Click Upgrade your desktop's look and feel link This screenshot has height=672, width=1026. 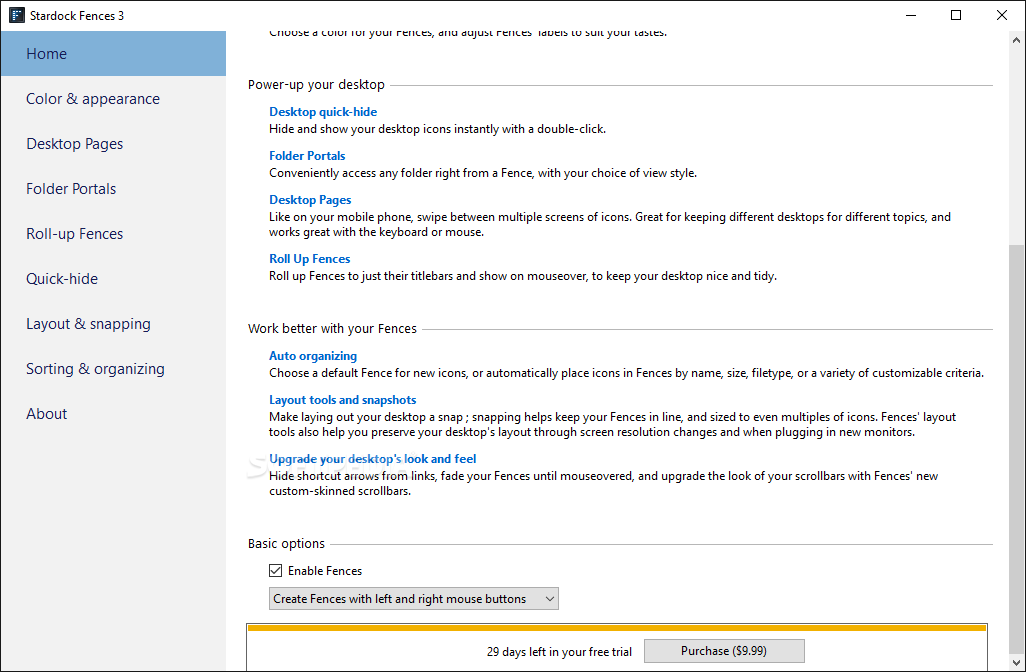372,459
